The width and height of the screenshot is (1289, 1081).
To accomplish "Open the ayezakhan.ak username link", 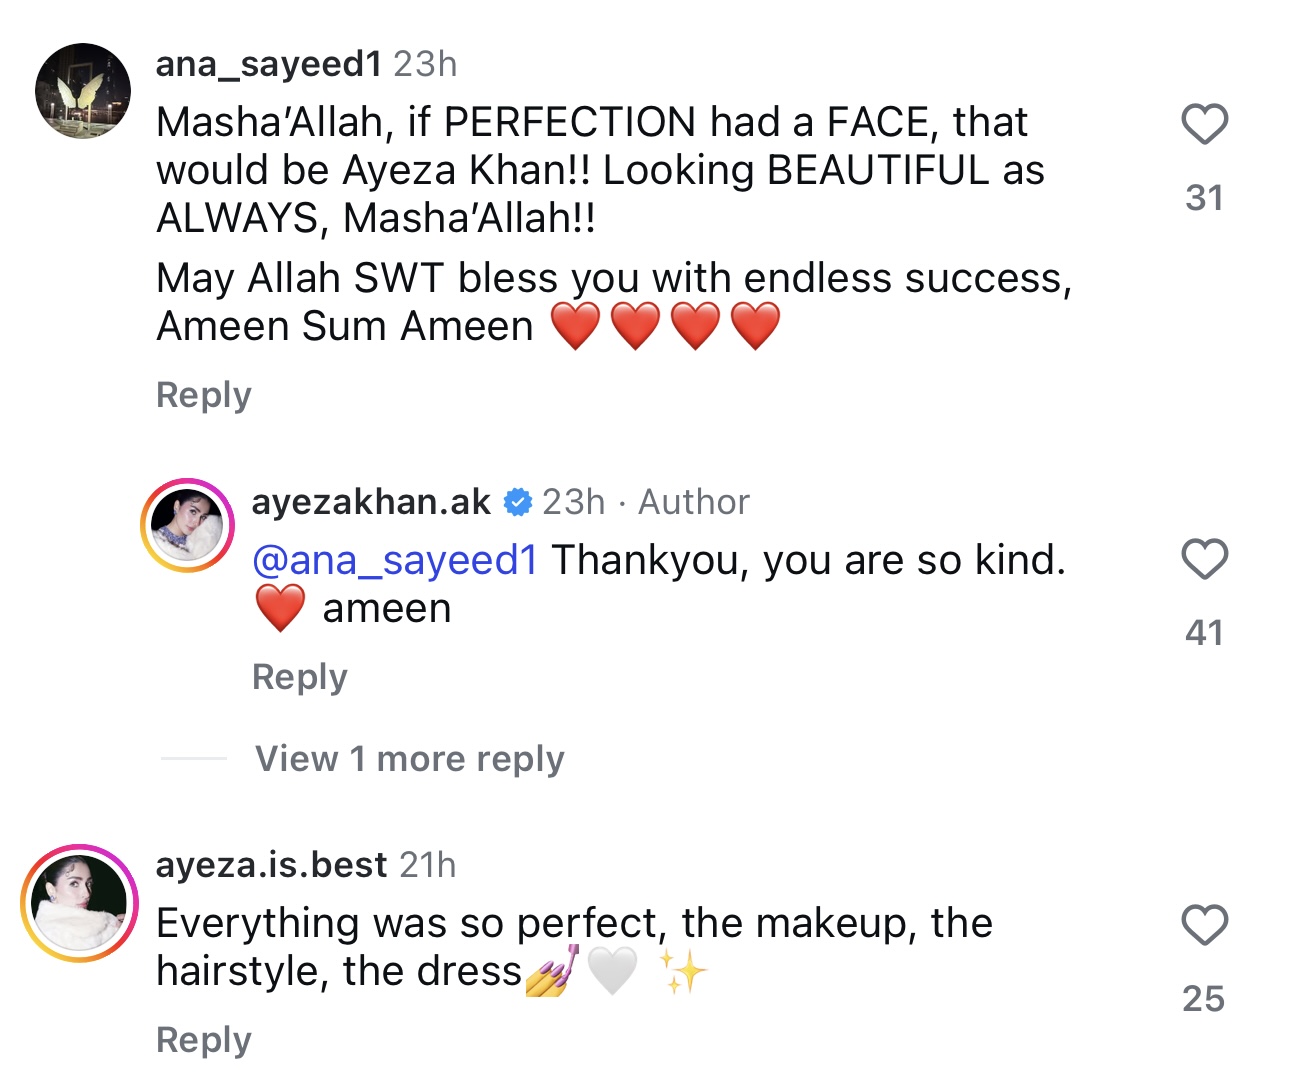I will 371,502.
